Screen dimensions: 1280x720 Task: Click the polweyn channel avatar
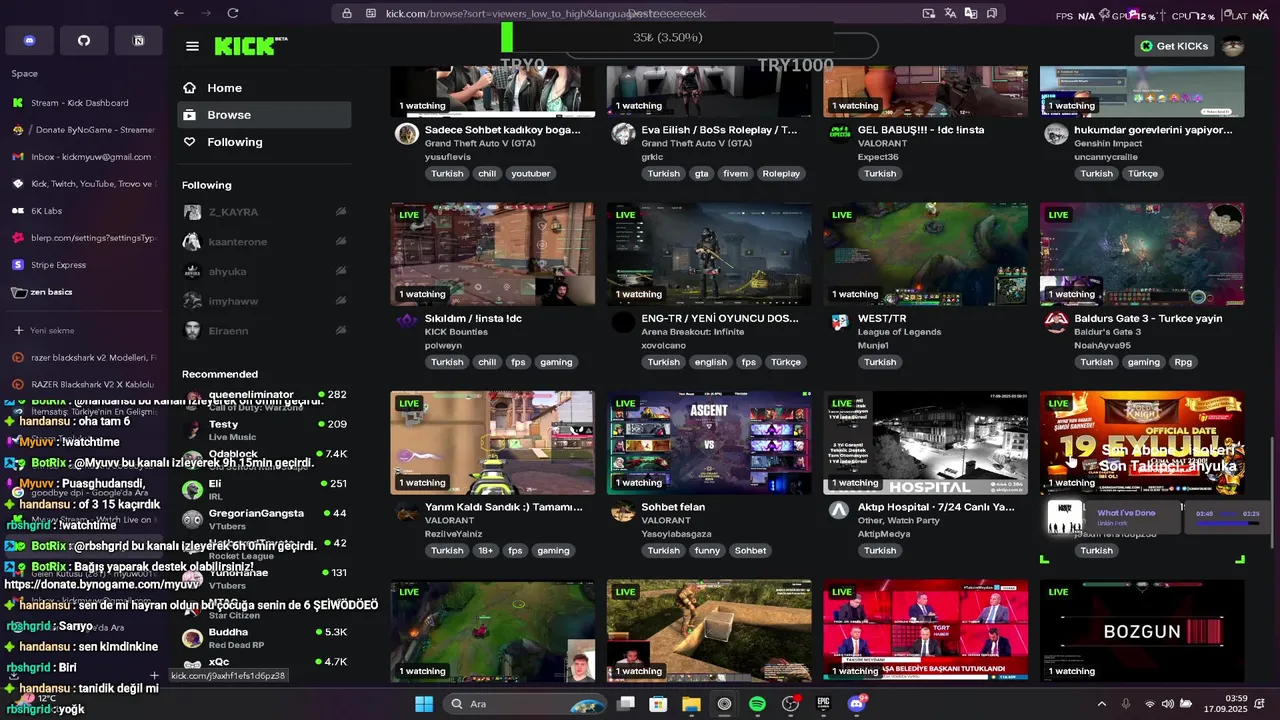point(406,322)
